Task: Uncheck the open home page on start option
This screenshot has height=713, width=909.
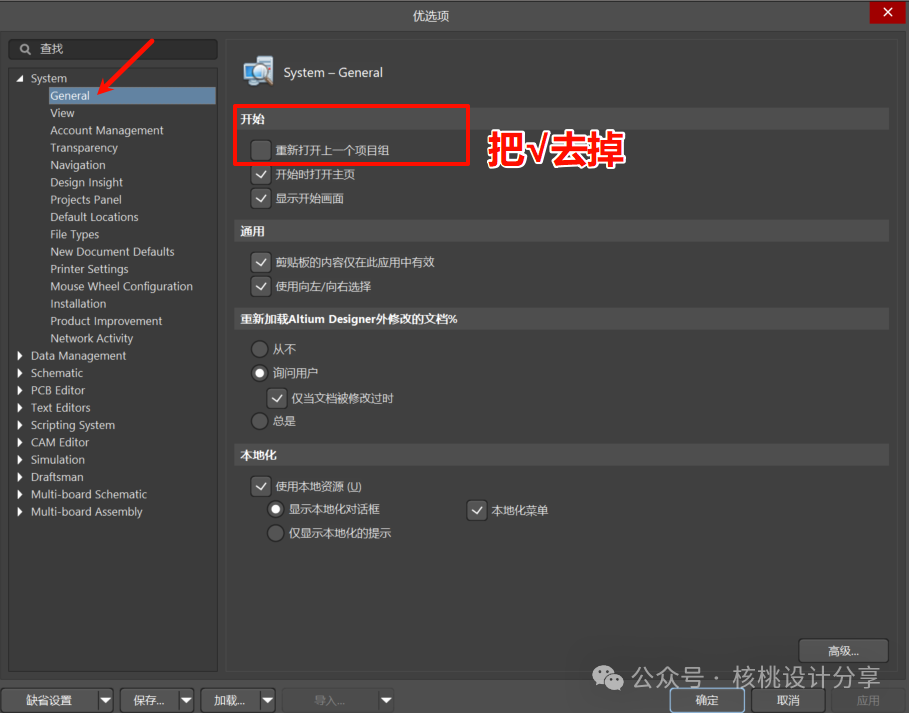Action: click(261, 174)
